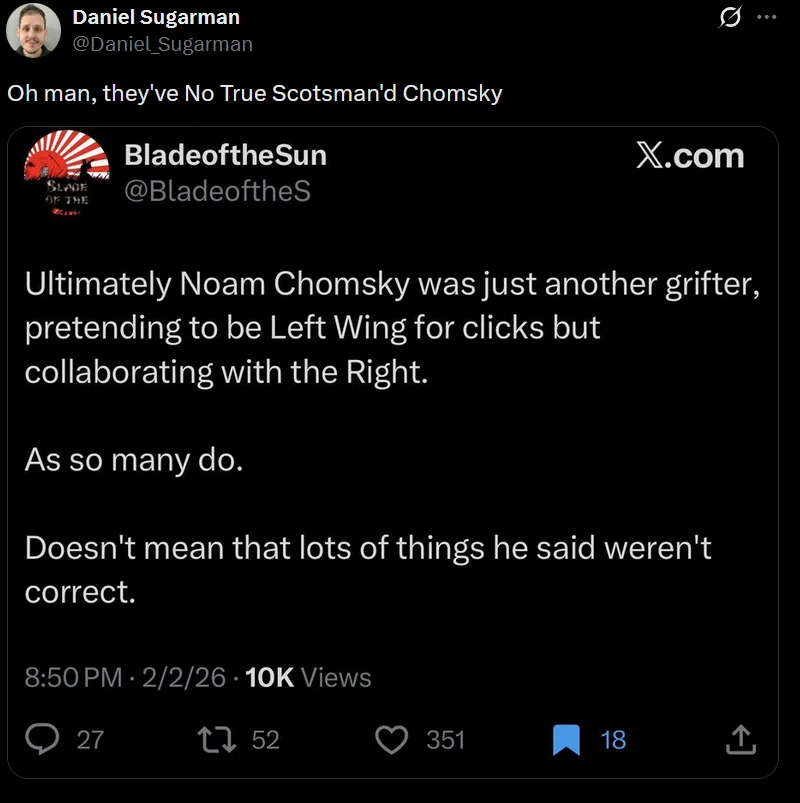Click the 8:50 PM 2/2/26 timestamp
Screen dimensions: 800x803
[x=125, y=677]
